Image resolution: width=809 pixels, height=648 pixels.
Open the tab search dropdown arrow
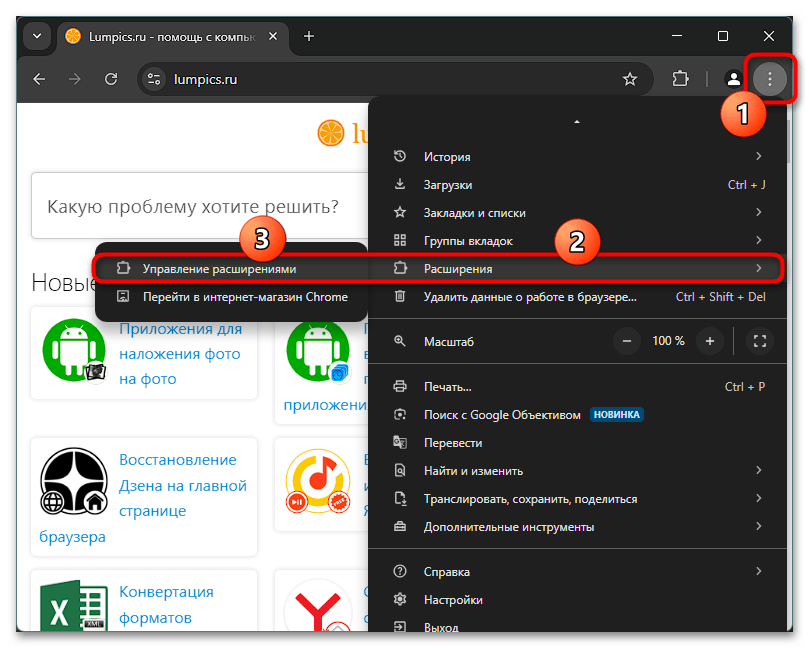click(37, 36)
